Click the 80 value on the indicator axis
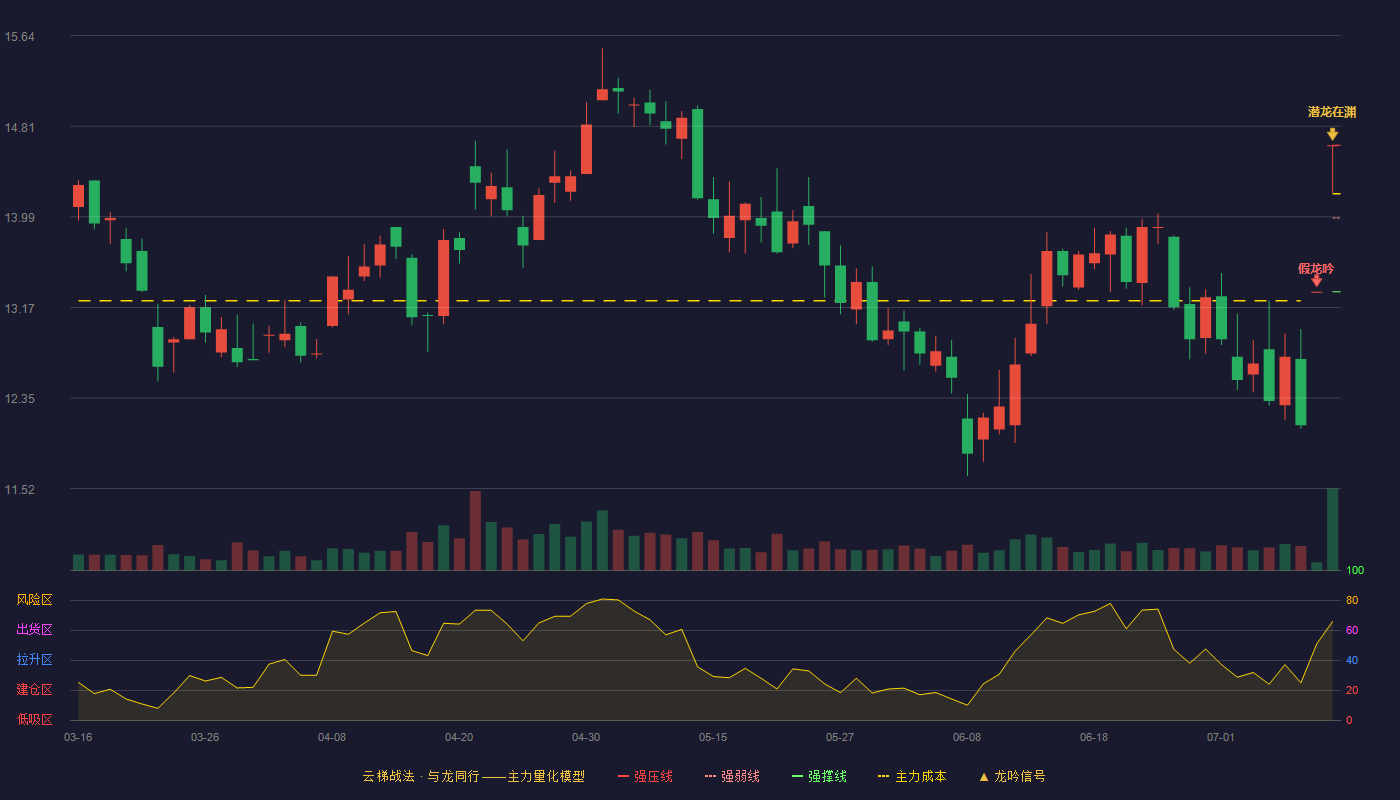 click(x=1352, y=600)
